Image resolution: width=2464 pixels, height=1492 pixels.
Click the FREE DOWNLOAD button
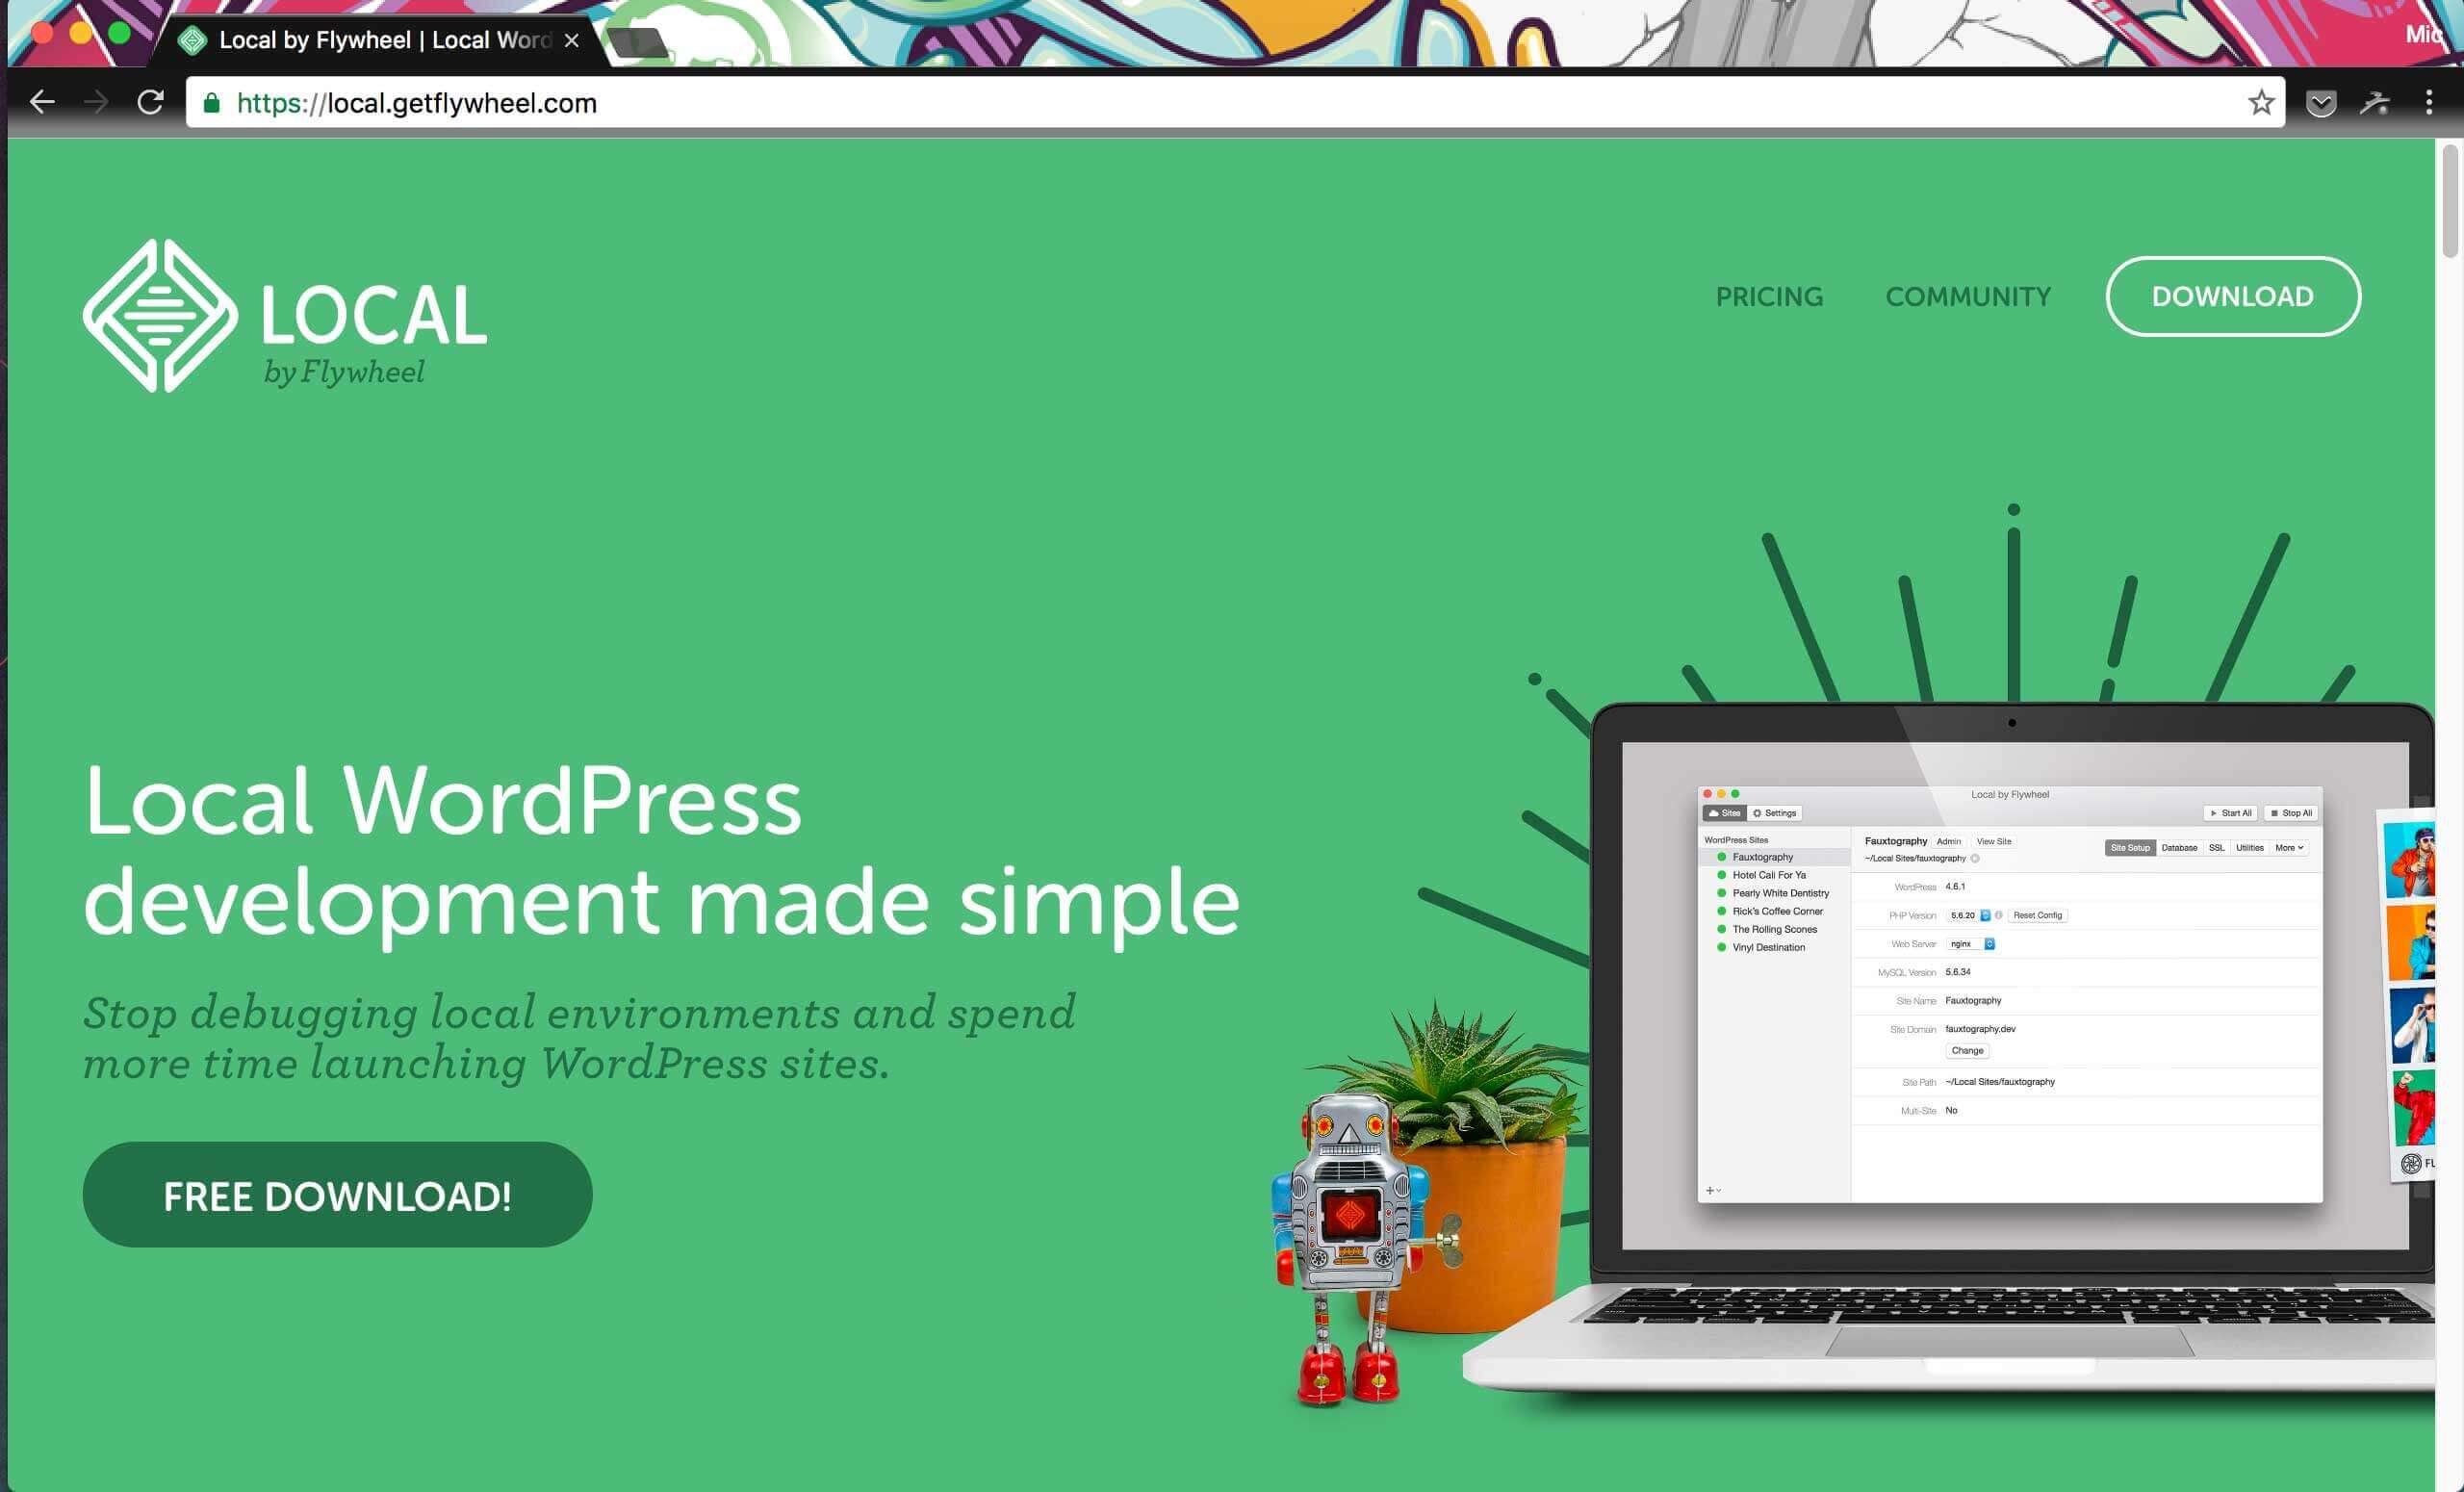[x=336, y=1195]
